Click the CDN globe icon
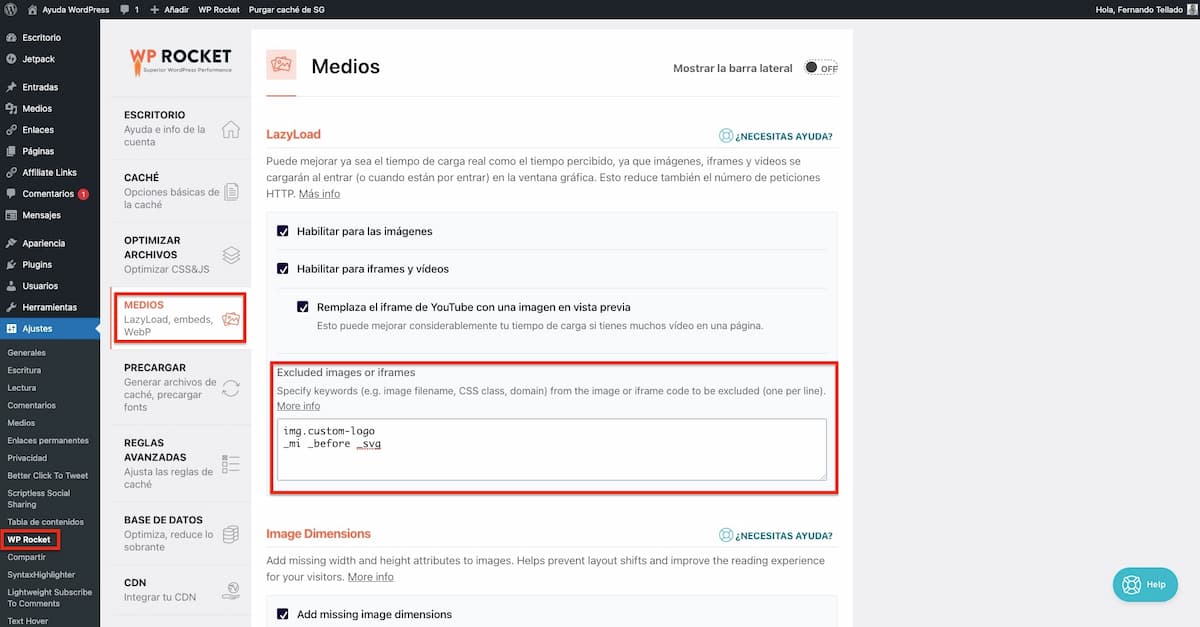Image resolution: width=1200 pixels, height=627 pixels. 231,590
